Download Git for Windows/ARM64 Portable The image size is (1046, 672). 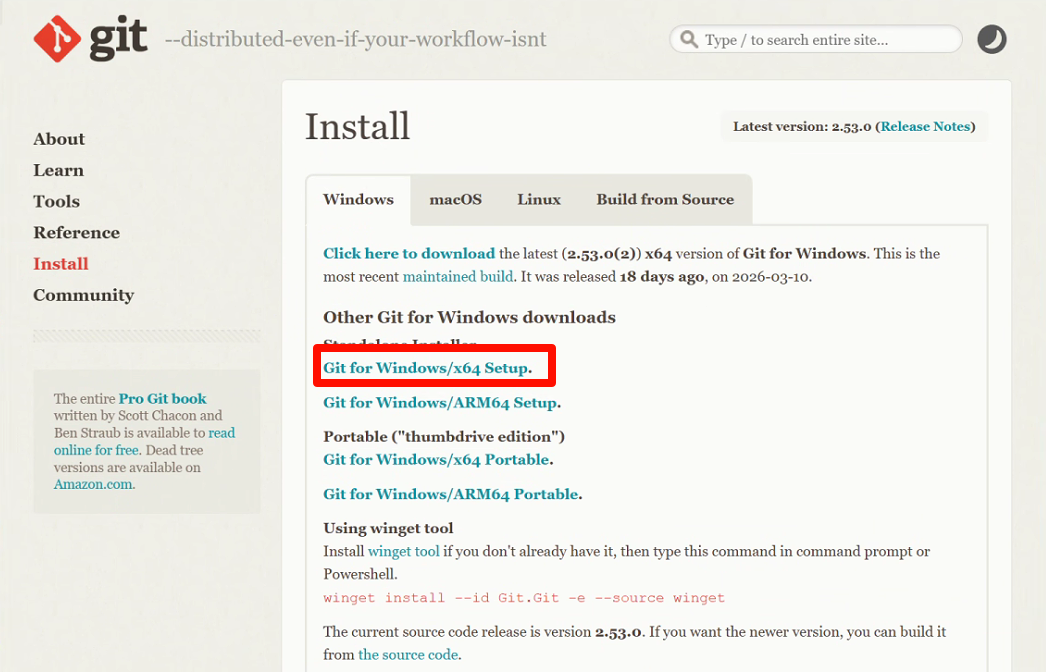point(451,494)
